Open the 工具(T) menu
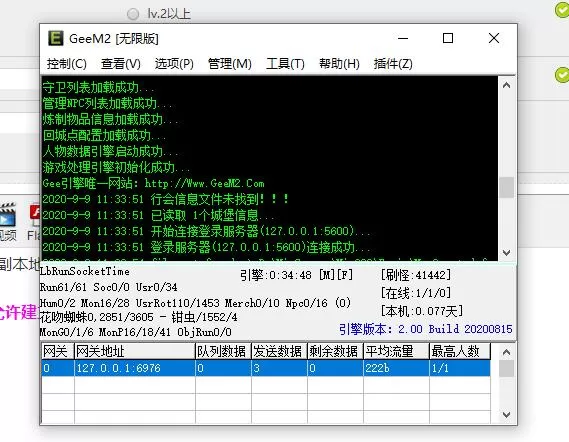Viewport: 569px width, 442px height. 285,64
